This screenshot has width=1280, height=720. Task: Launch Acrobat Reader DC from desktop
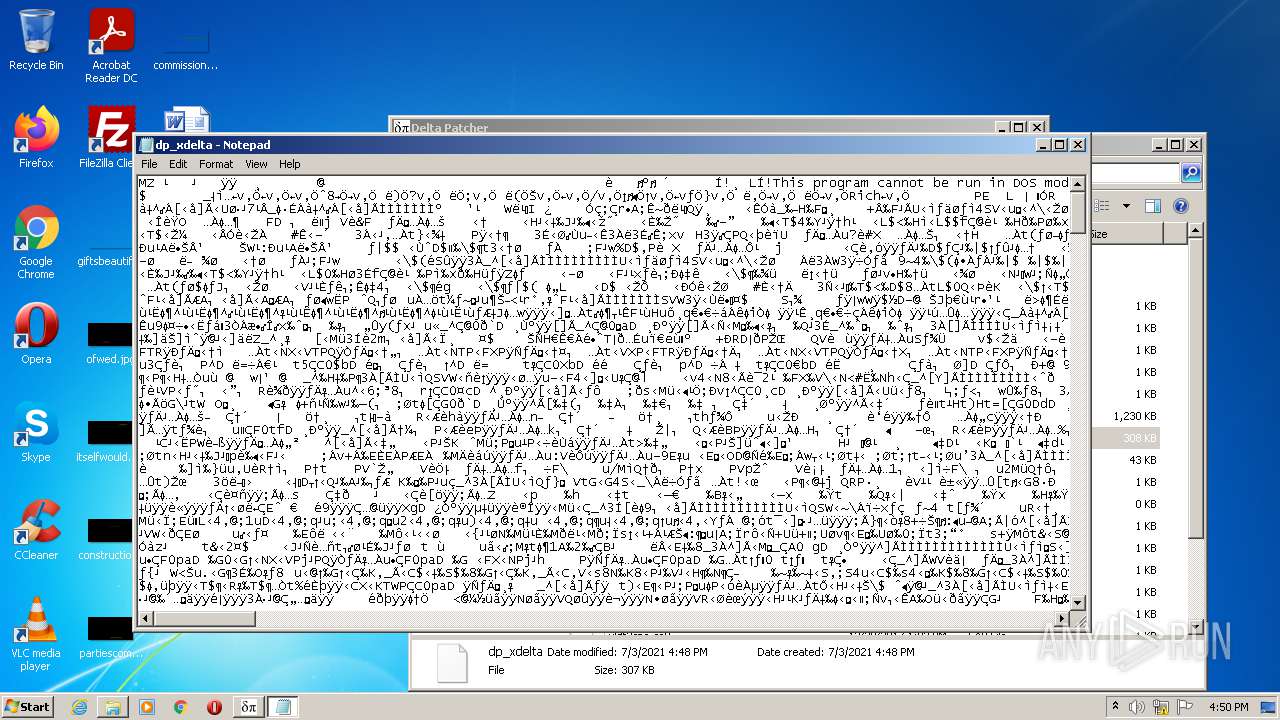pos(111,45)
